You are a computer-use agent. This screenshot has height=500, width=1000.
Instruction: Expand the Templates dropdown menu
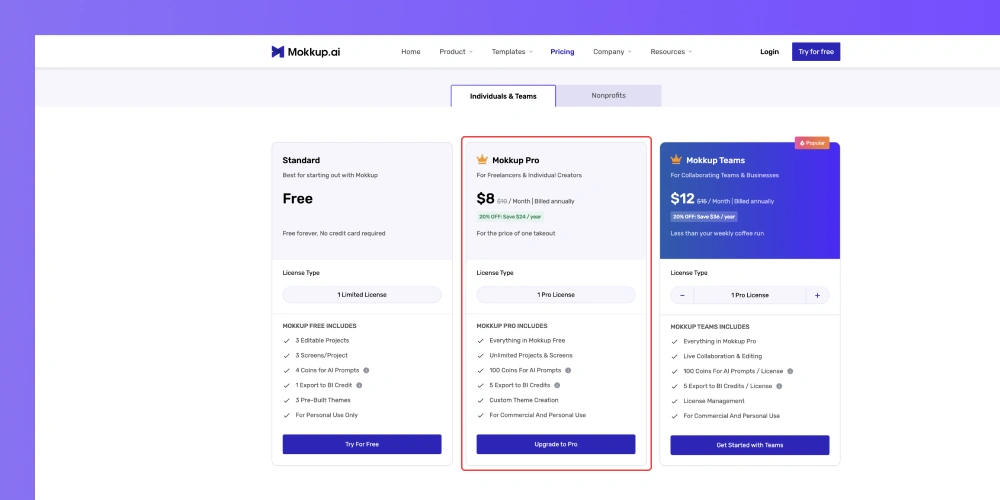[x=512, y=52]
